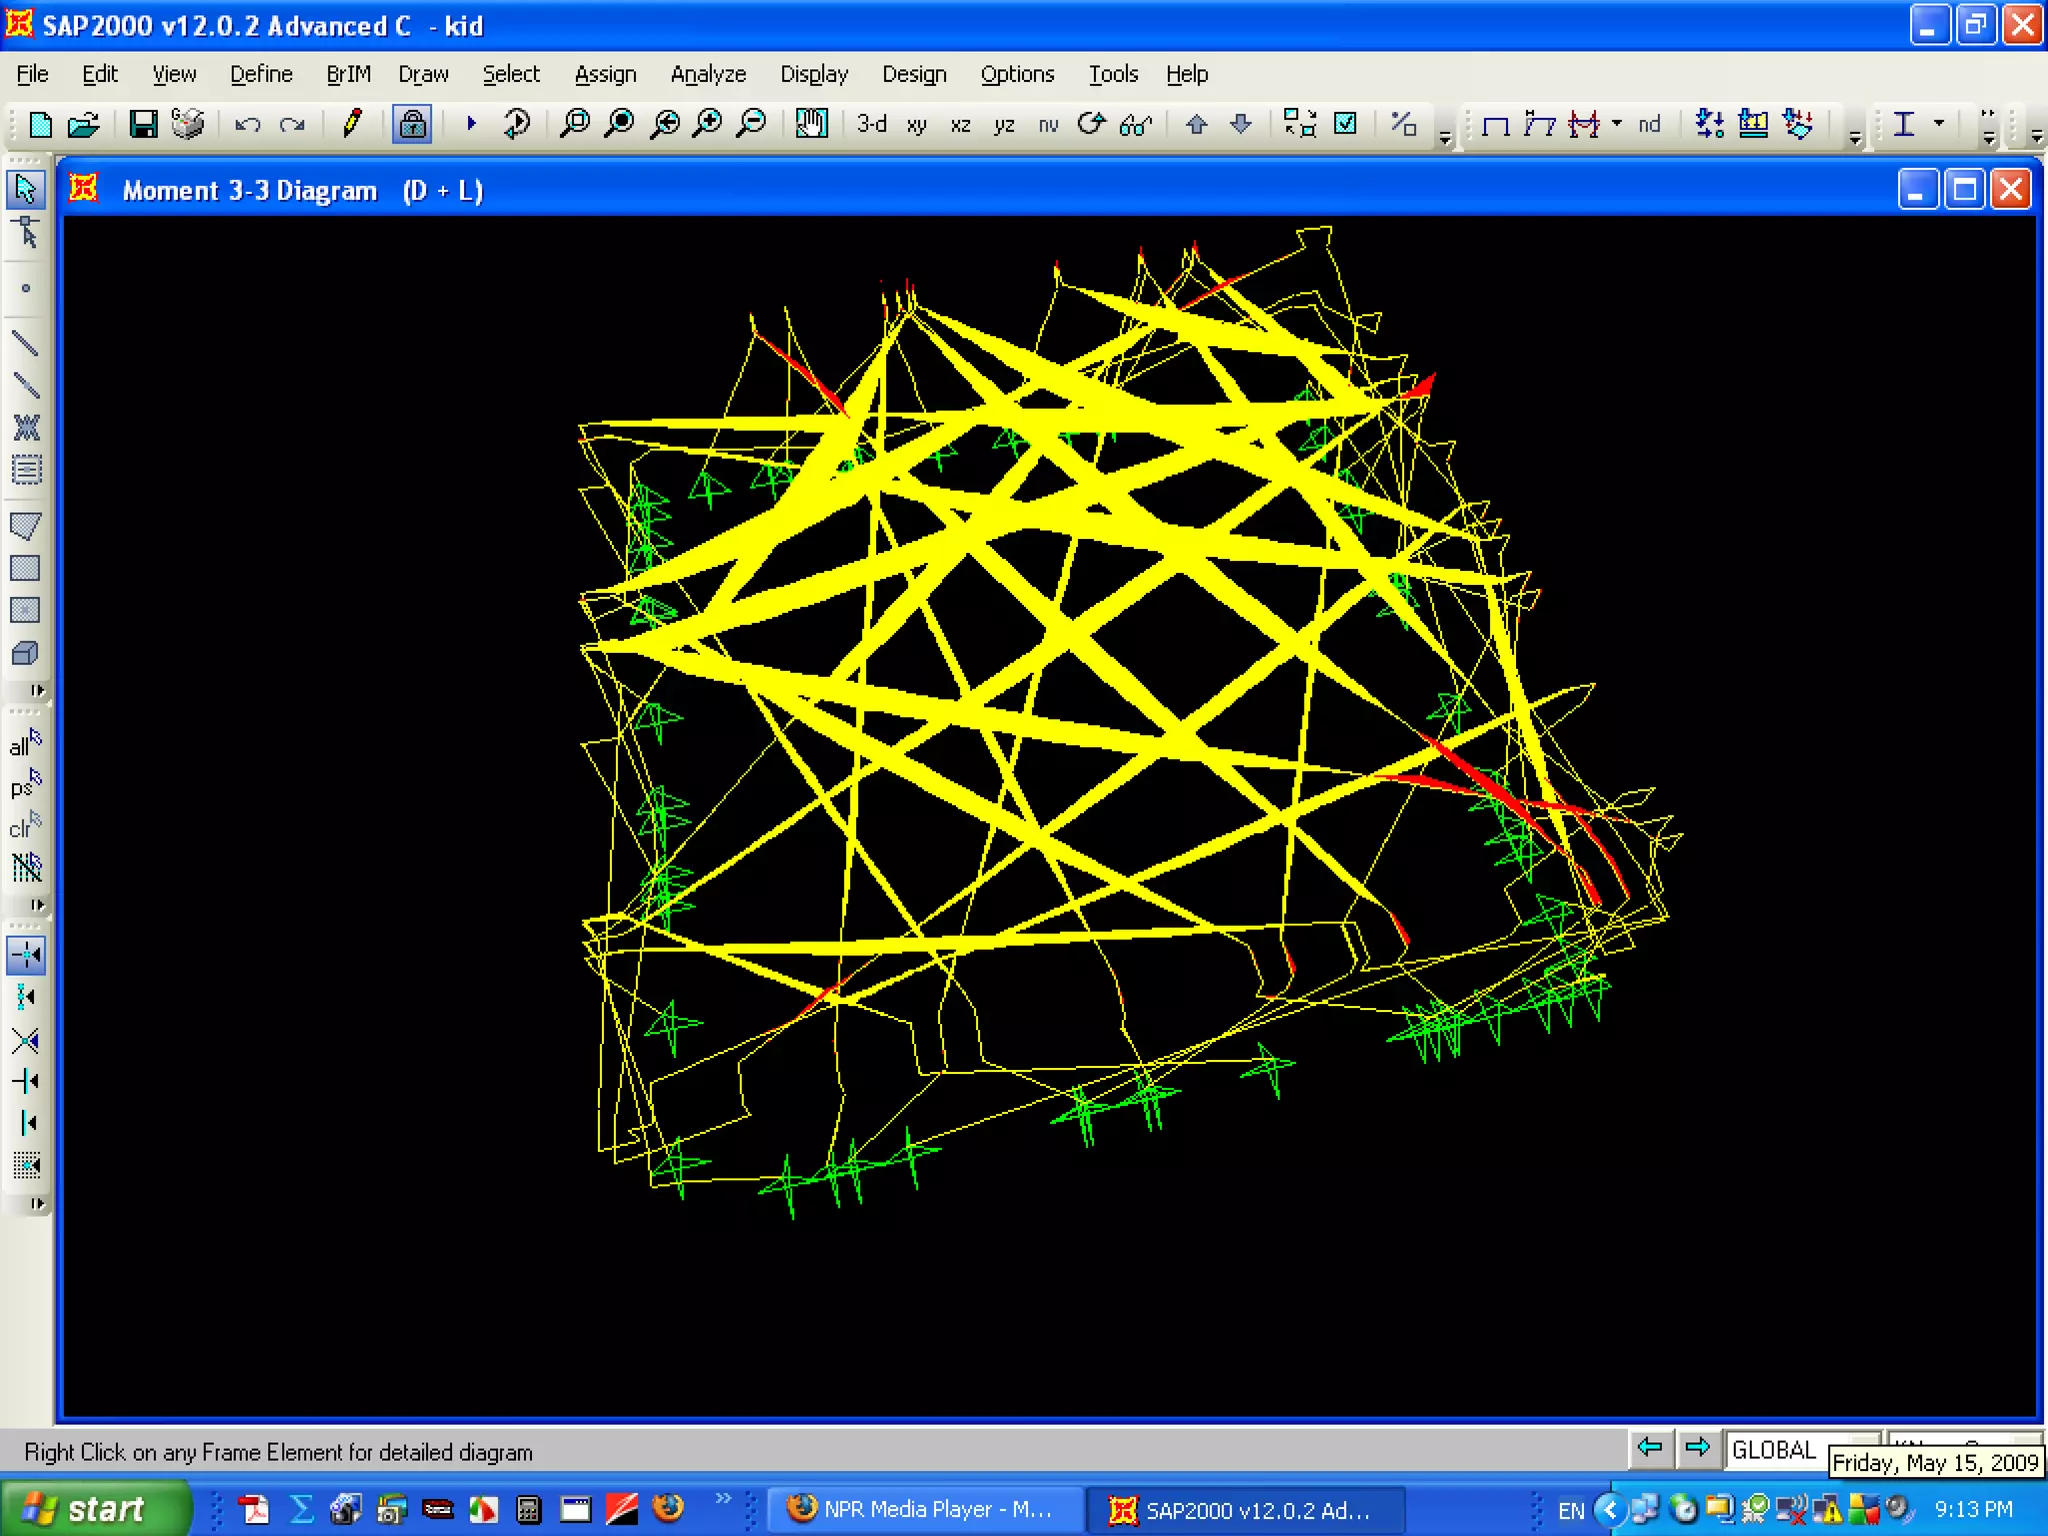
Task: Click the Lock/Unlock Model padlock icon
Action: 411,124
